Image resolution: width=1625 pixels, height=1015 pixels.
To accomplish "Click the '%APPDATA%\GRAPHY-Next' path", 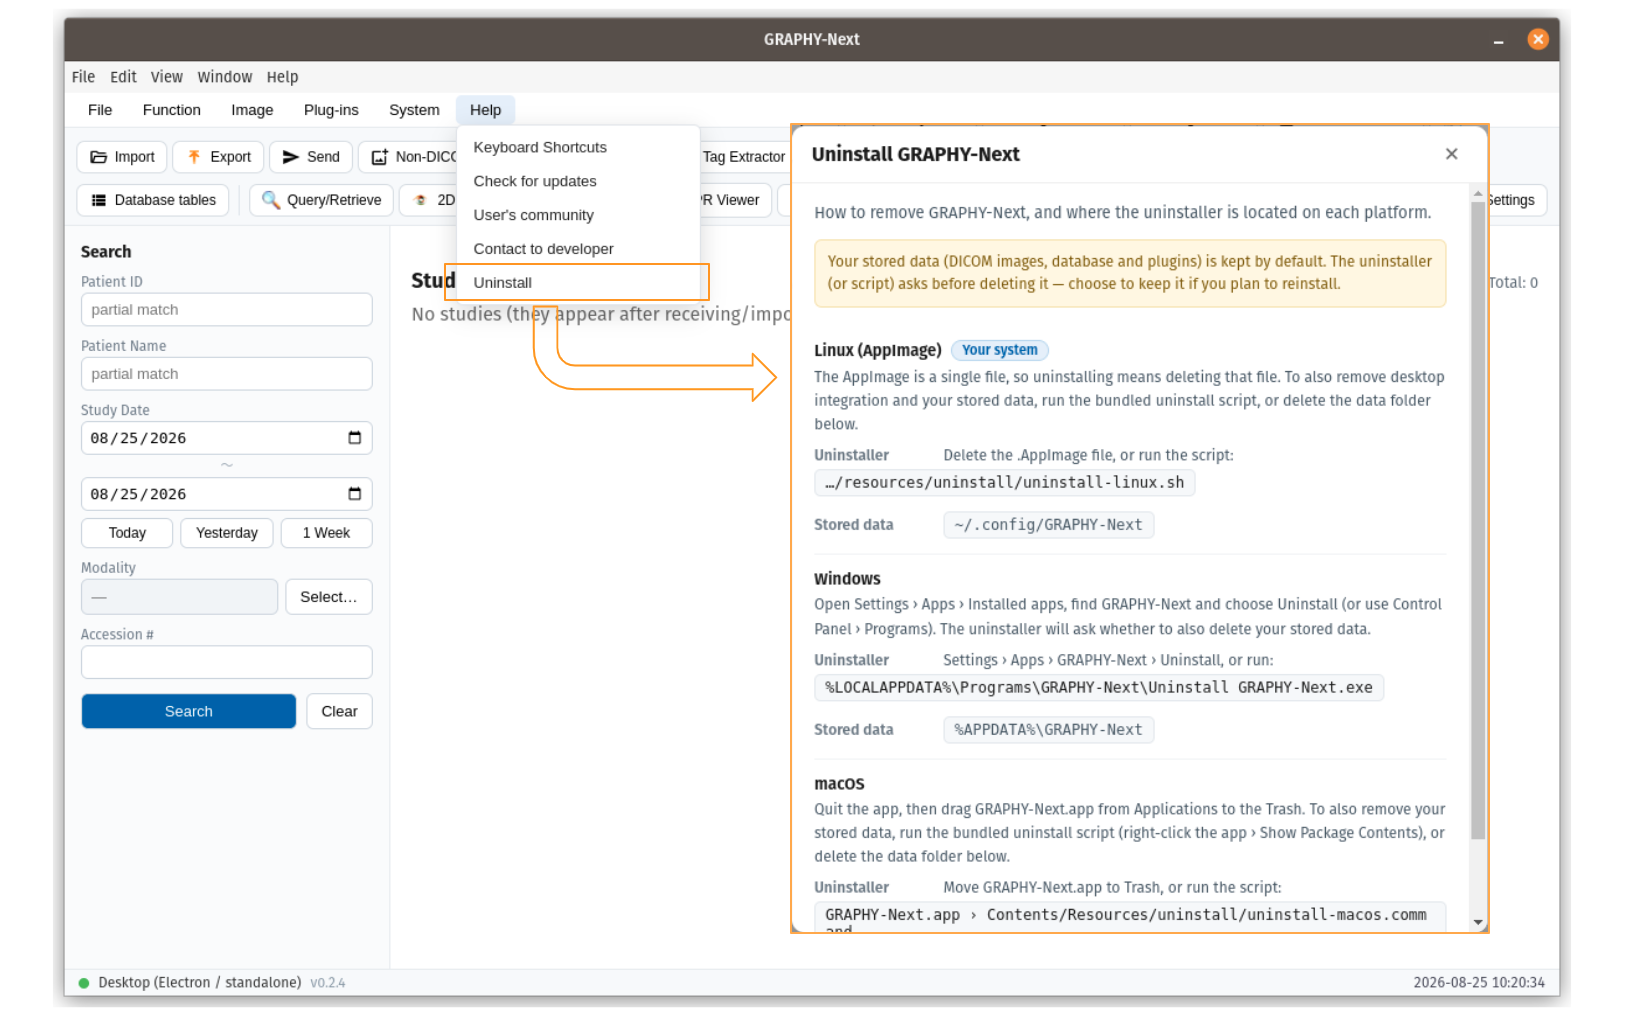I will coord(1048,730).
